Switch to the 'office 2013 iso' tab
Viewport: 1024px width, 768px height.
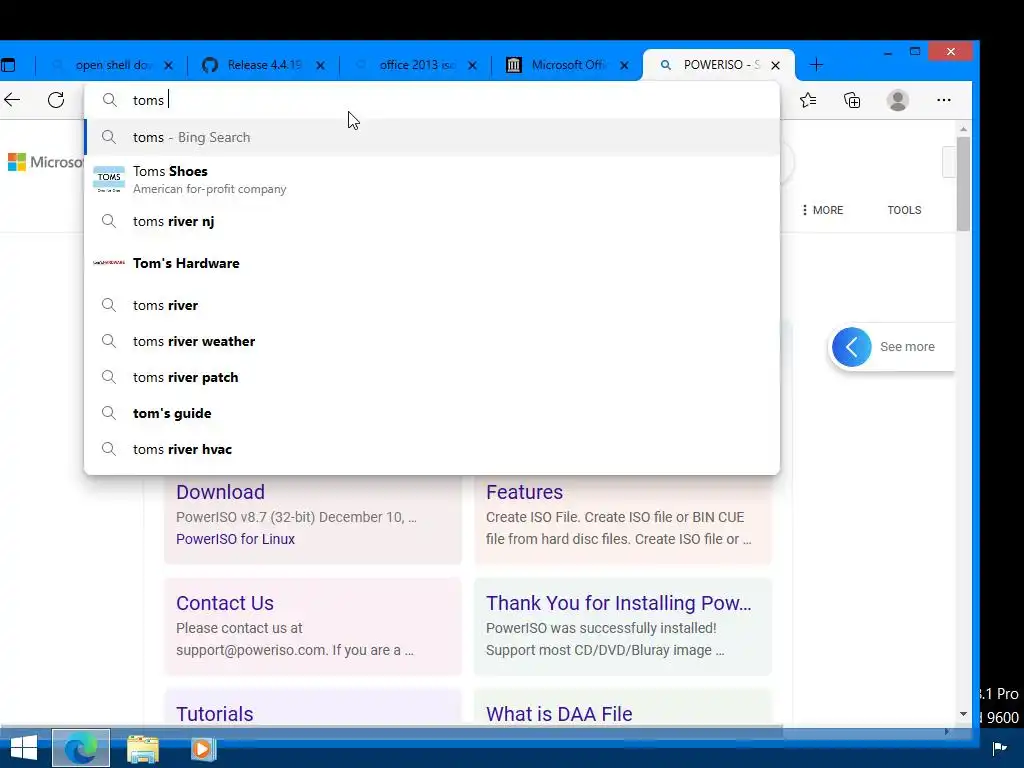point(415,65)
